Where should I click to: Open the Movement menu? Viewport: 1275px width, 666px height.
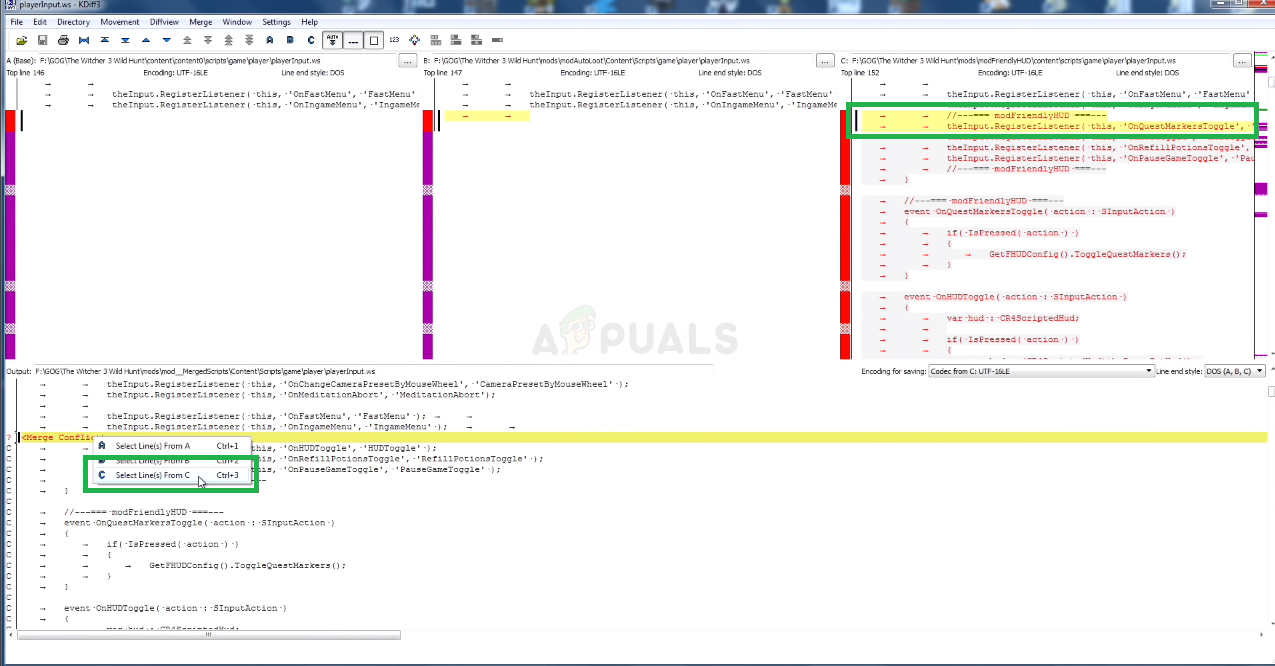pos(120,21)
